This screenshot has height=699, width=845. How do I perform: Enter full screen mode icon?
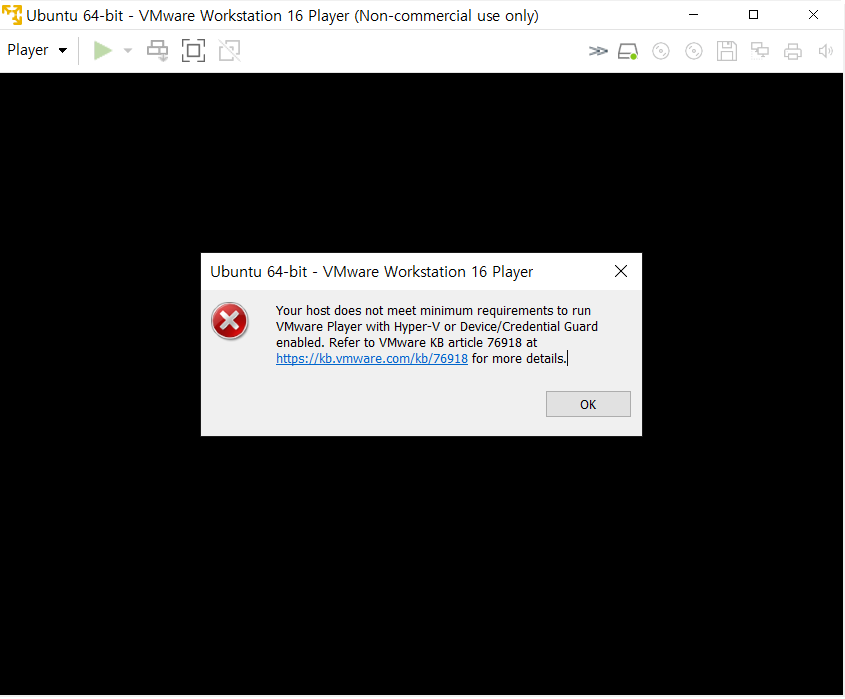(x=193, y=51)
